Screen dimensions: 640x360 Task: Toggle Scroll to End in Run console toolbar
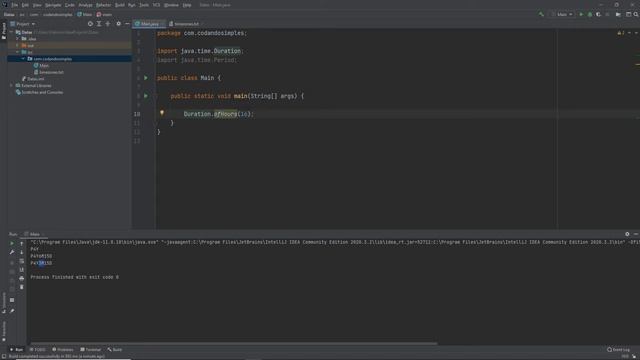[22, 270]
